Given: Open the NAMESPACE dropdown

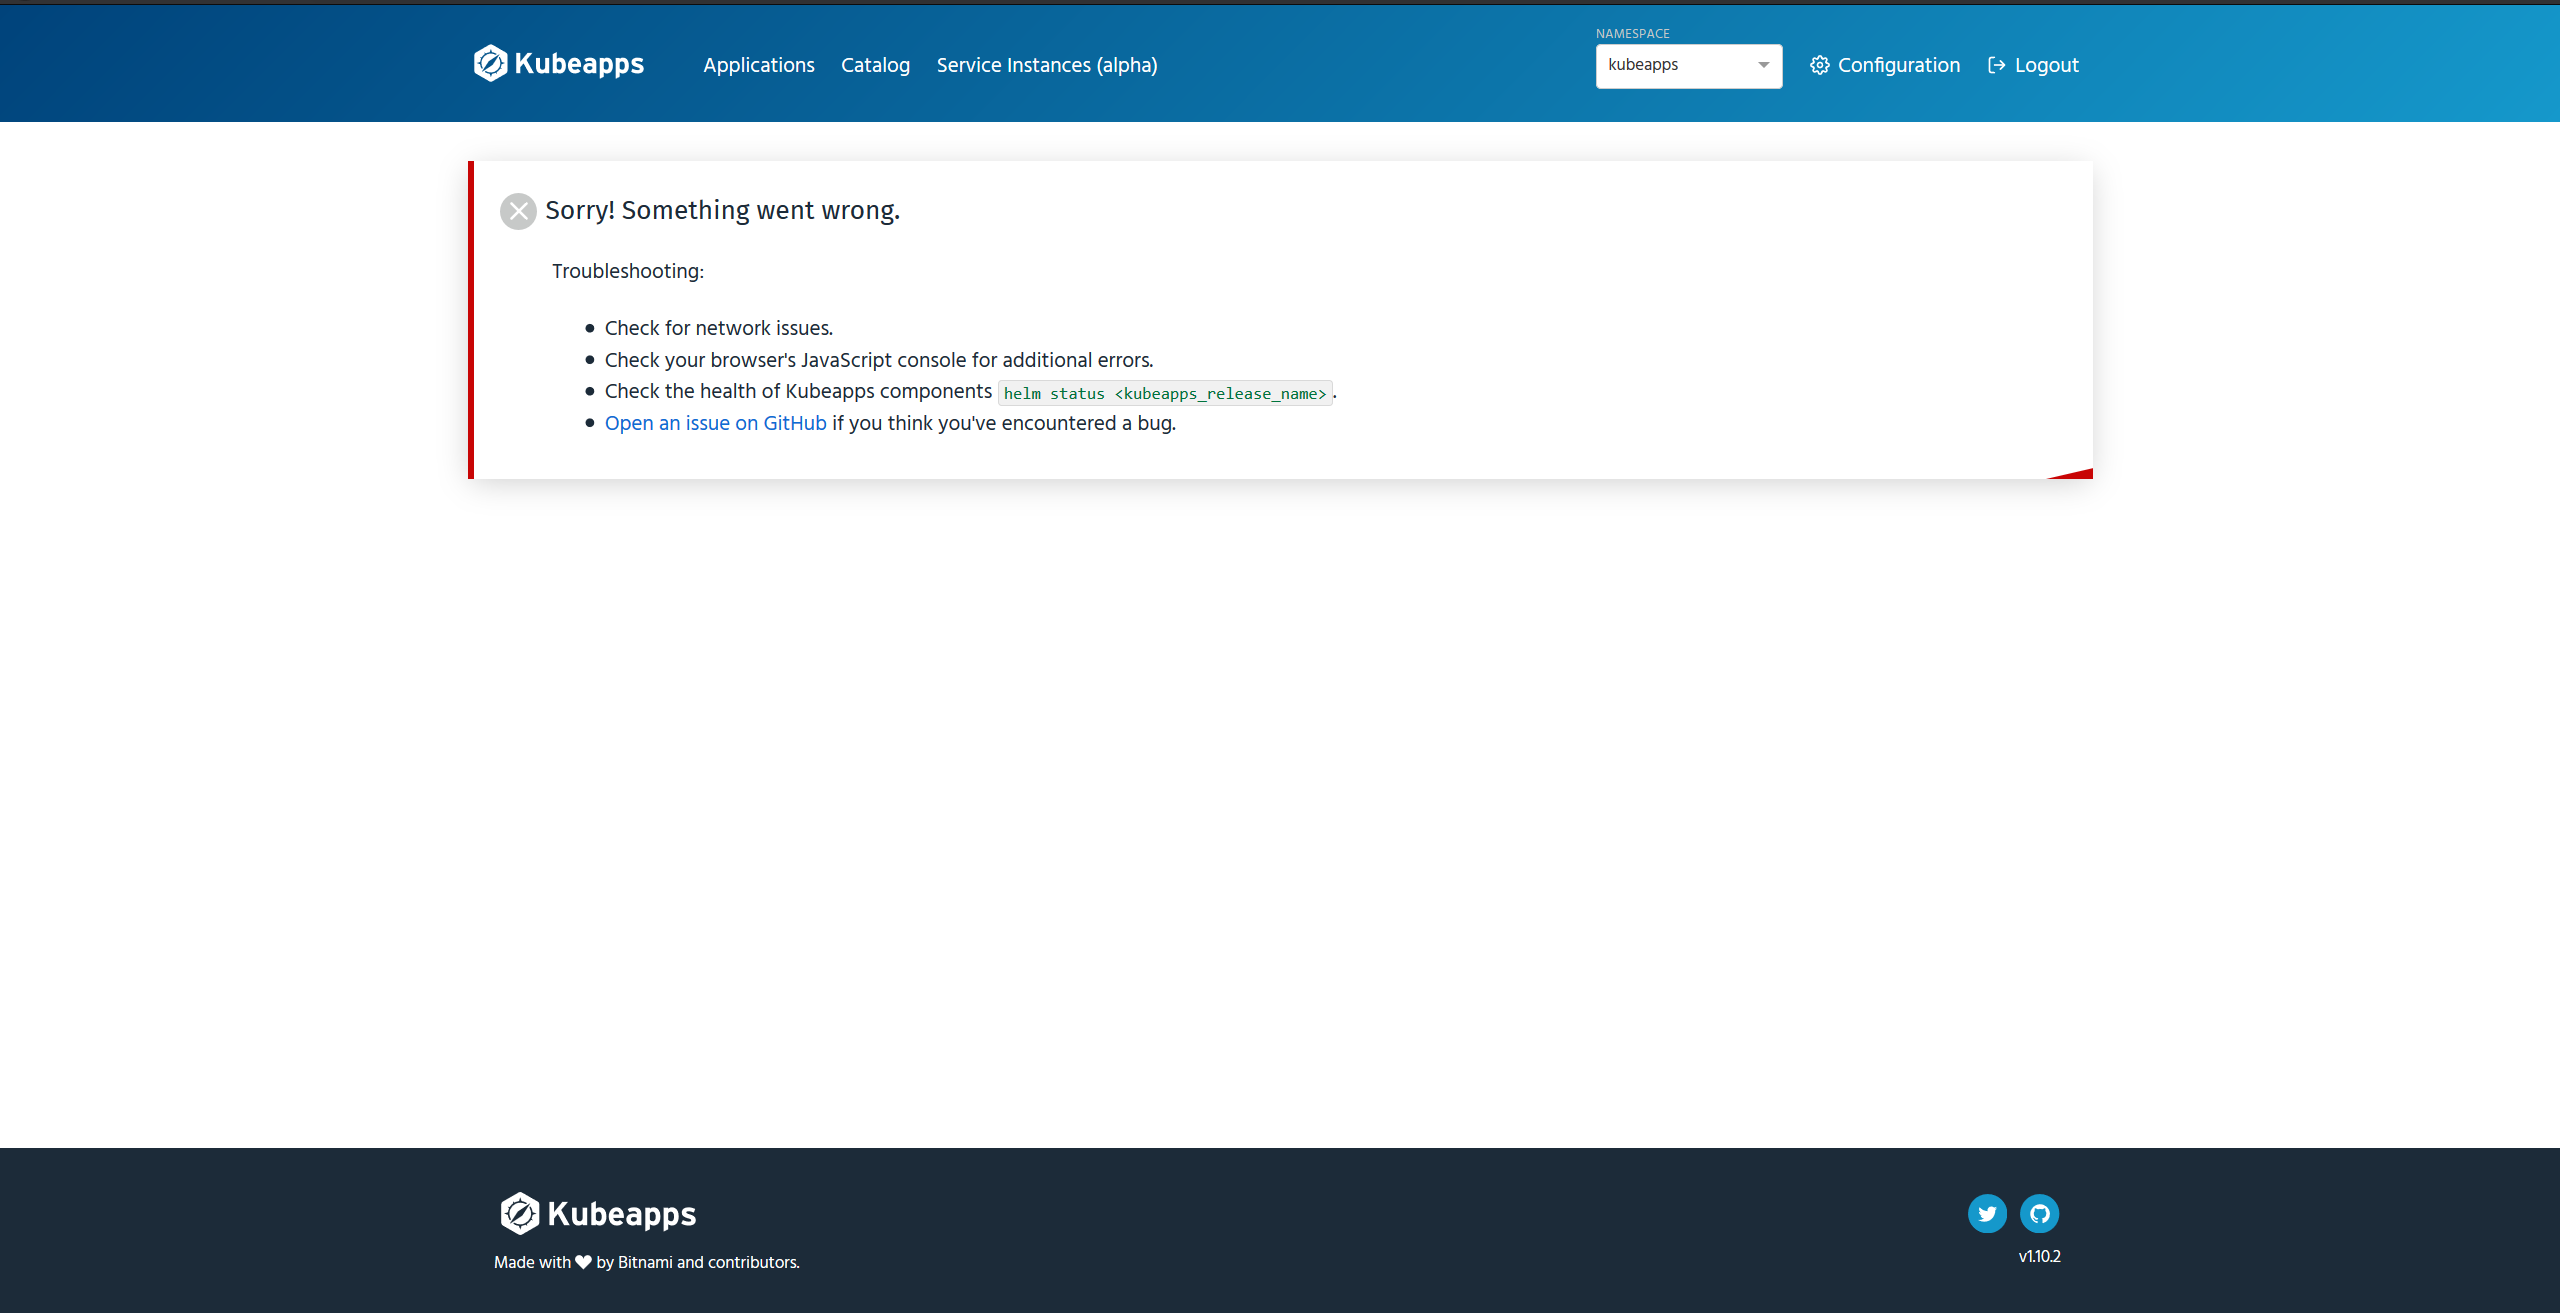Looking at the screenshot, I should pyautogui.click(x=1688, y=65).
